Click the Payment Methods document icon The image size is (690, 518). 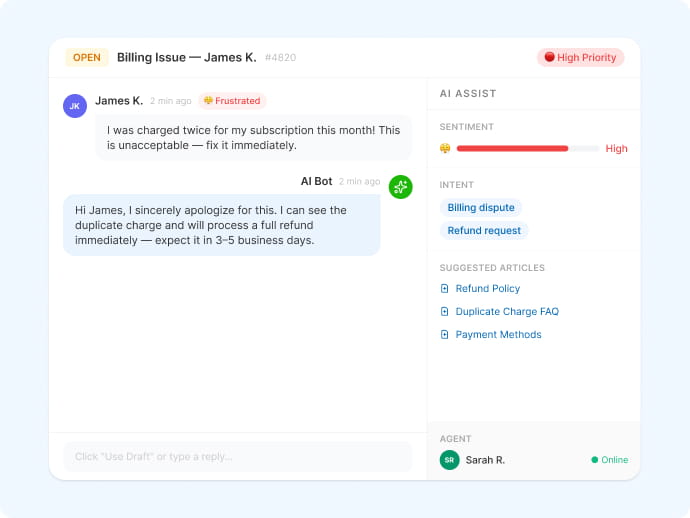coord(444,334)
